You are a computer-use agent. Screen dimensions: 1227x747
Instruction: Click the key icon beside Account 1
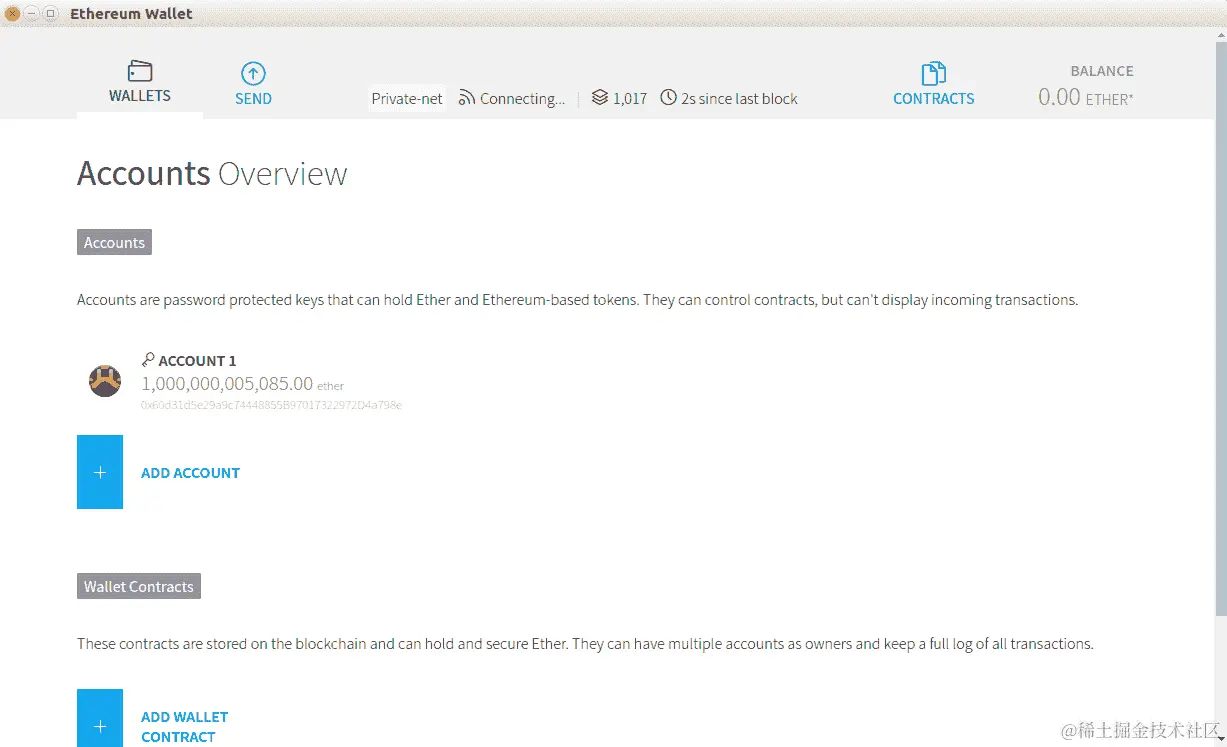pos(148,360)
